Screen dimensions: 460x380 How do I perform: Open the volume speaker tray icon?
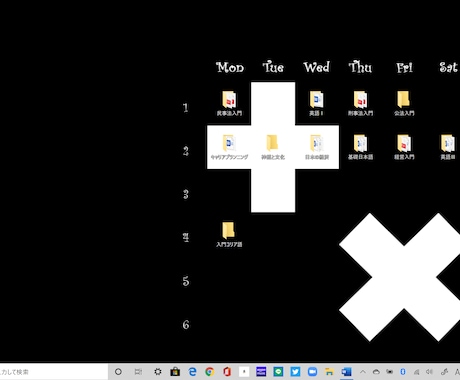(x=429, y=372)
